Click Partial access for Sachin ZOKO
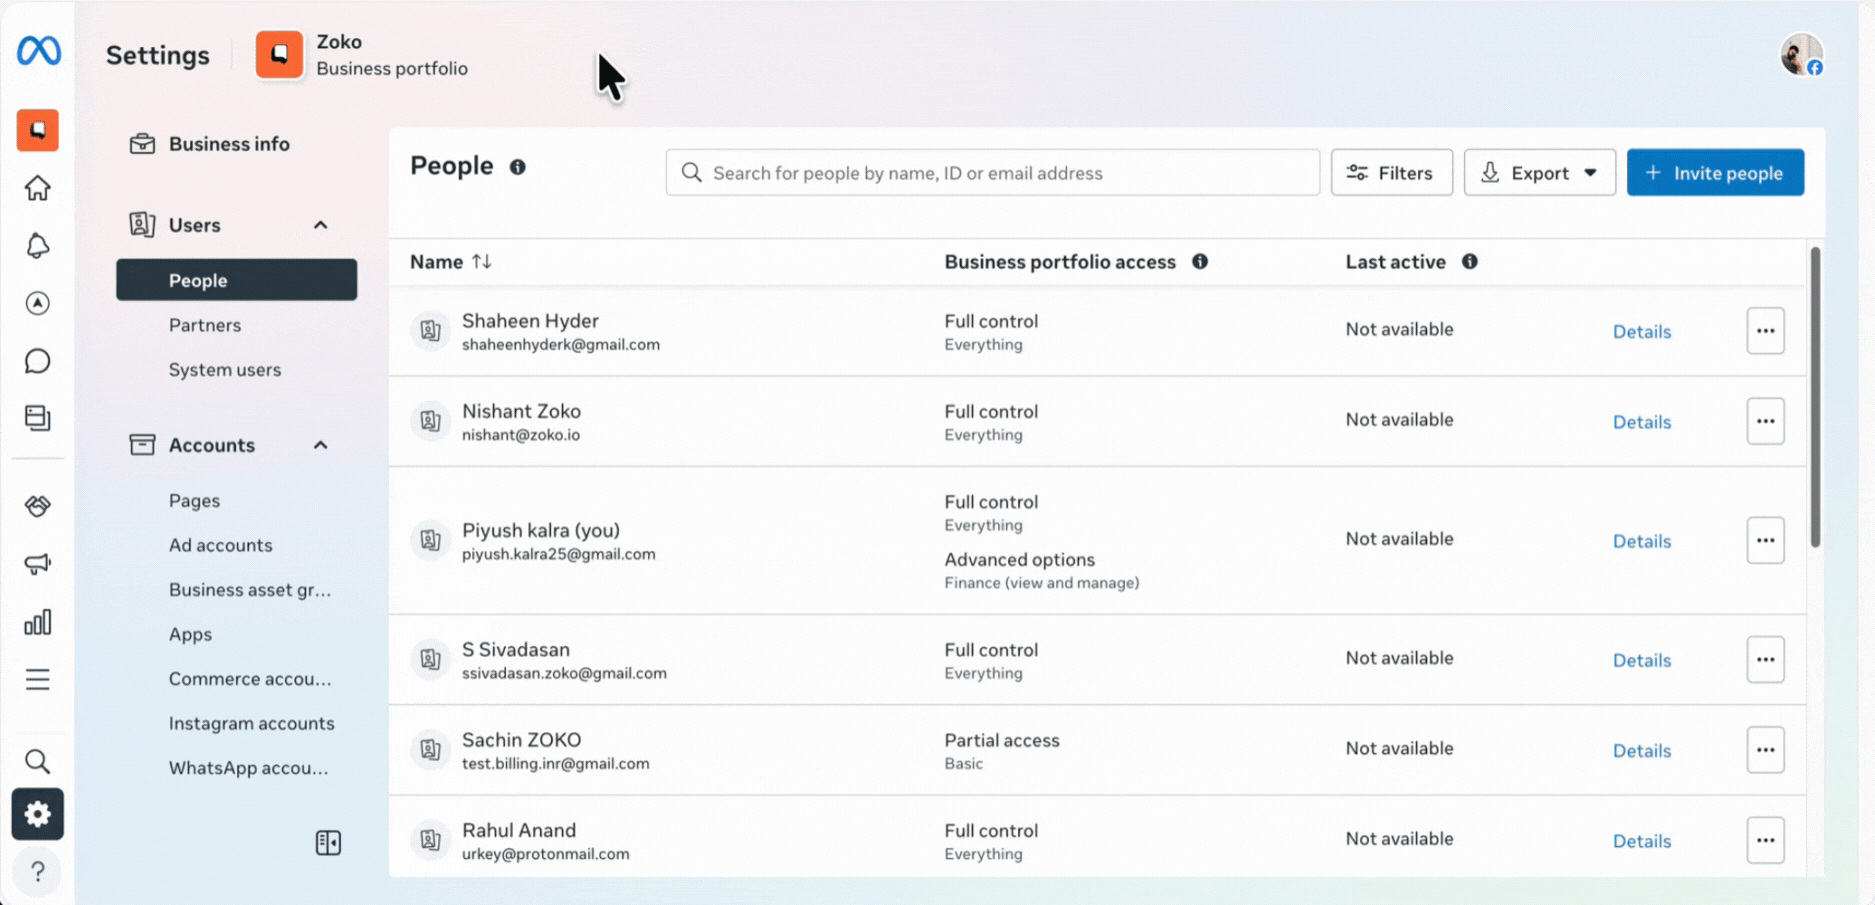The width and height of the screenshot is (1875, 905). 1002,741
